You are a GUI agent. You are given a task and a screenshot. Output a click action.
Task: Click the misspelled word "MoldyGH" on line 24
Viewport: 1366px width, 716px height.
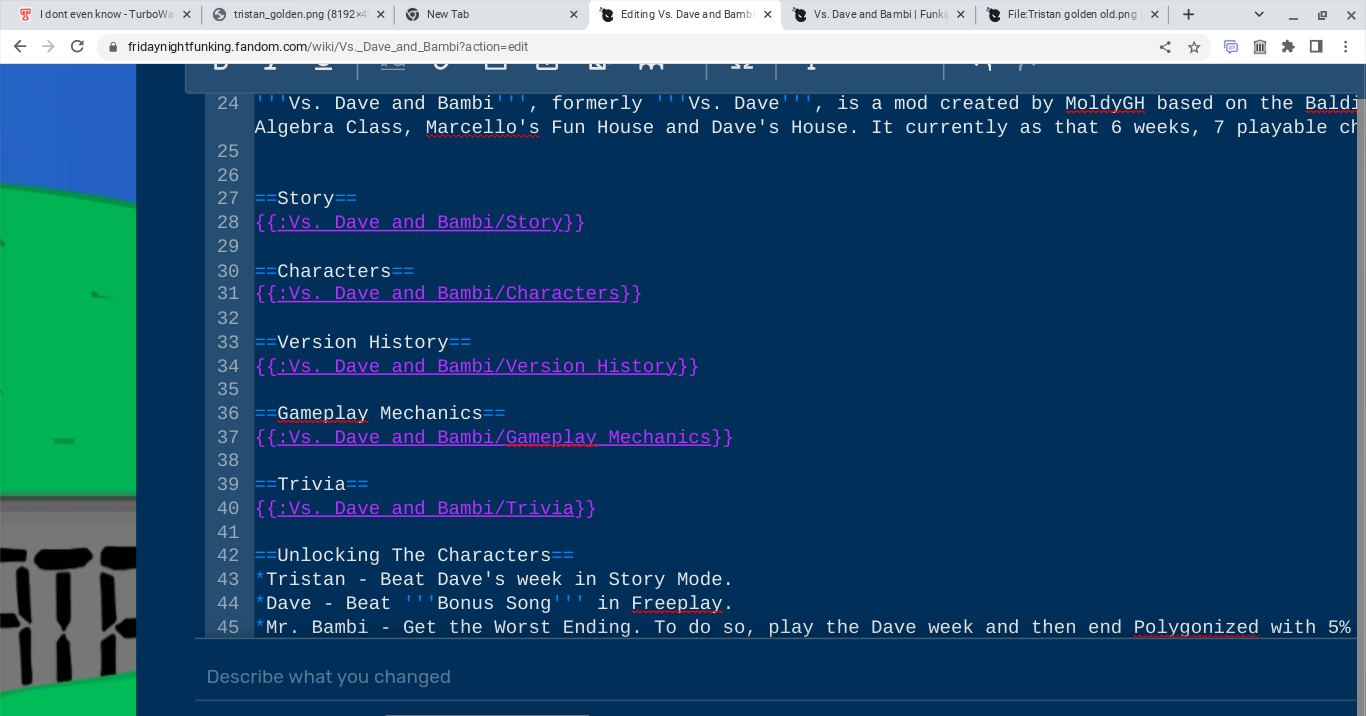click(x=1105, y=103)
